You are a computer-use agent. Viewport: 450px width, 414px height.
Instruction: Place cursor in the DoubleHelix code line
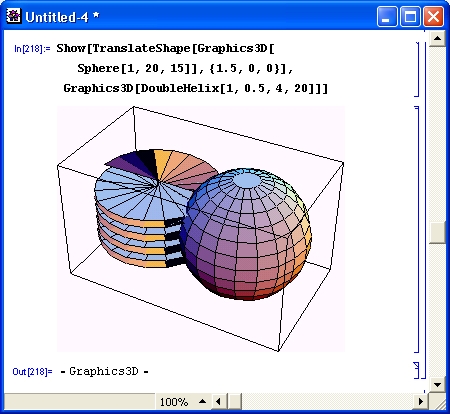click(x=196, y=88)
